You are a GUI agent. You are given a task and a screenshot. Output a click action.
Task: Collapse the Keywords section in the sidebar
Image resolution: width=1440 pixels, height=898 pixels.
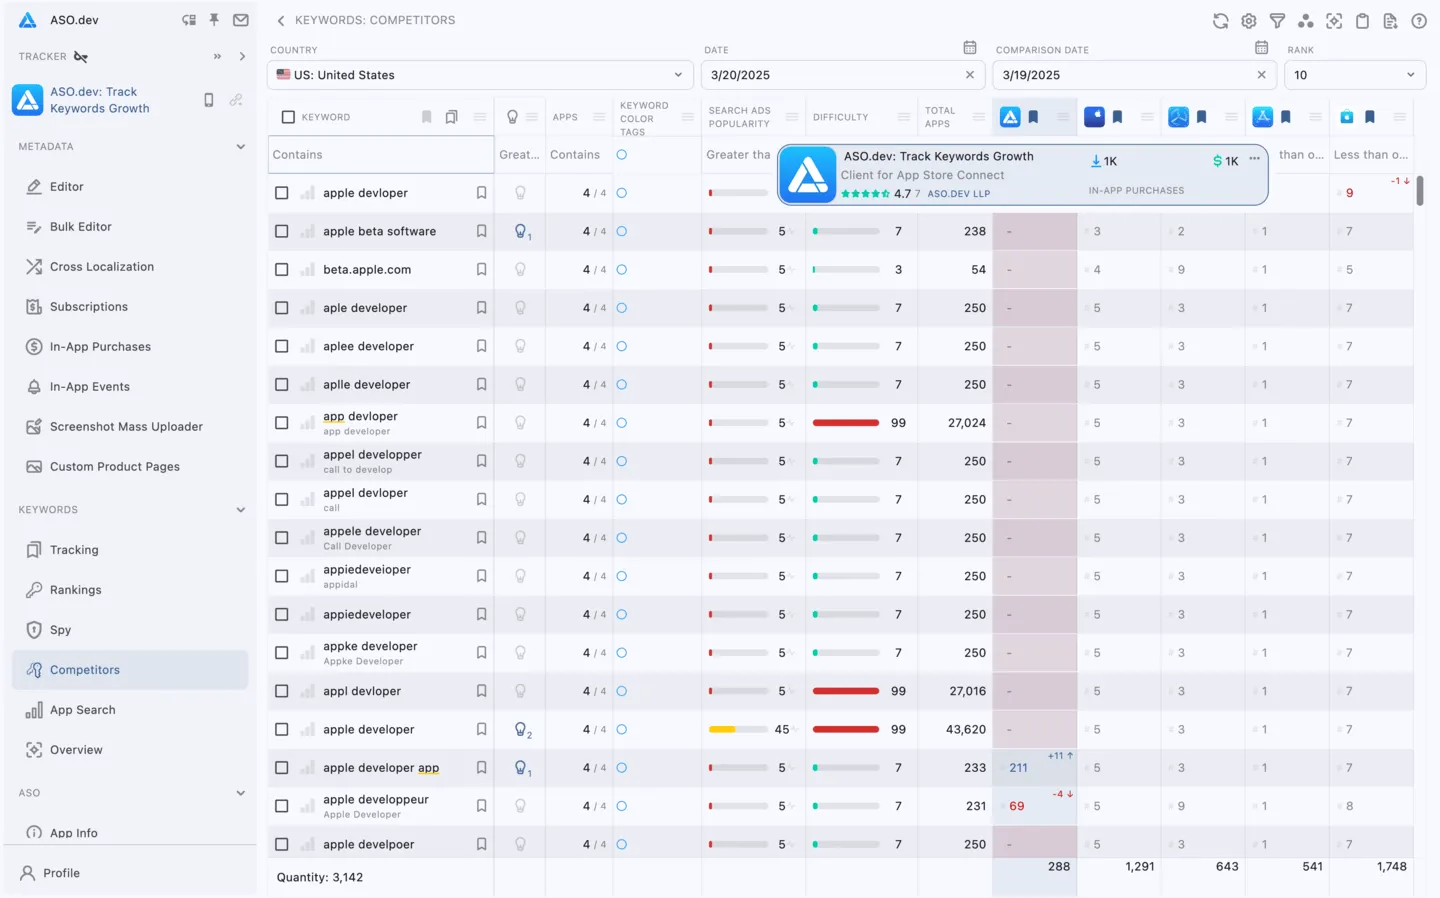point(241,509)
